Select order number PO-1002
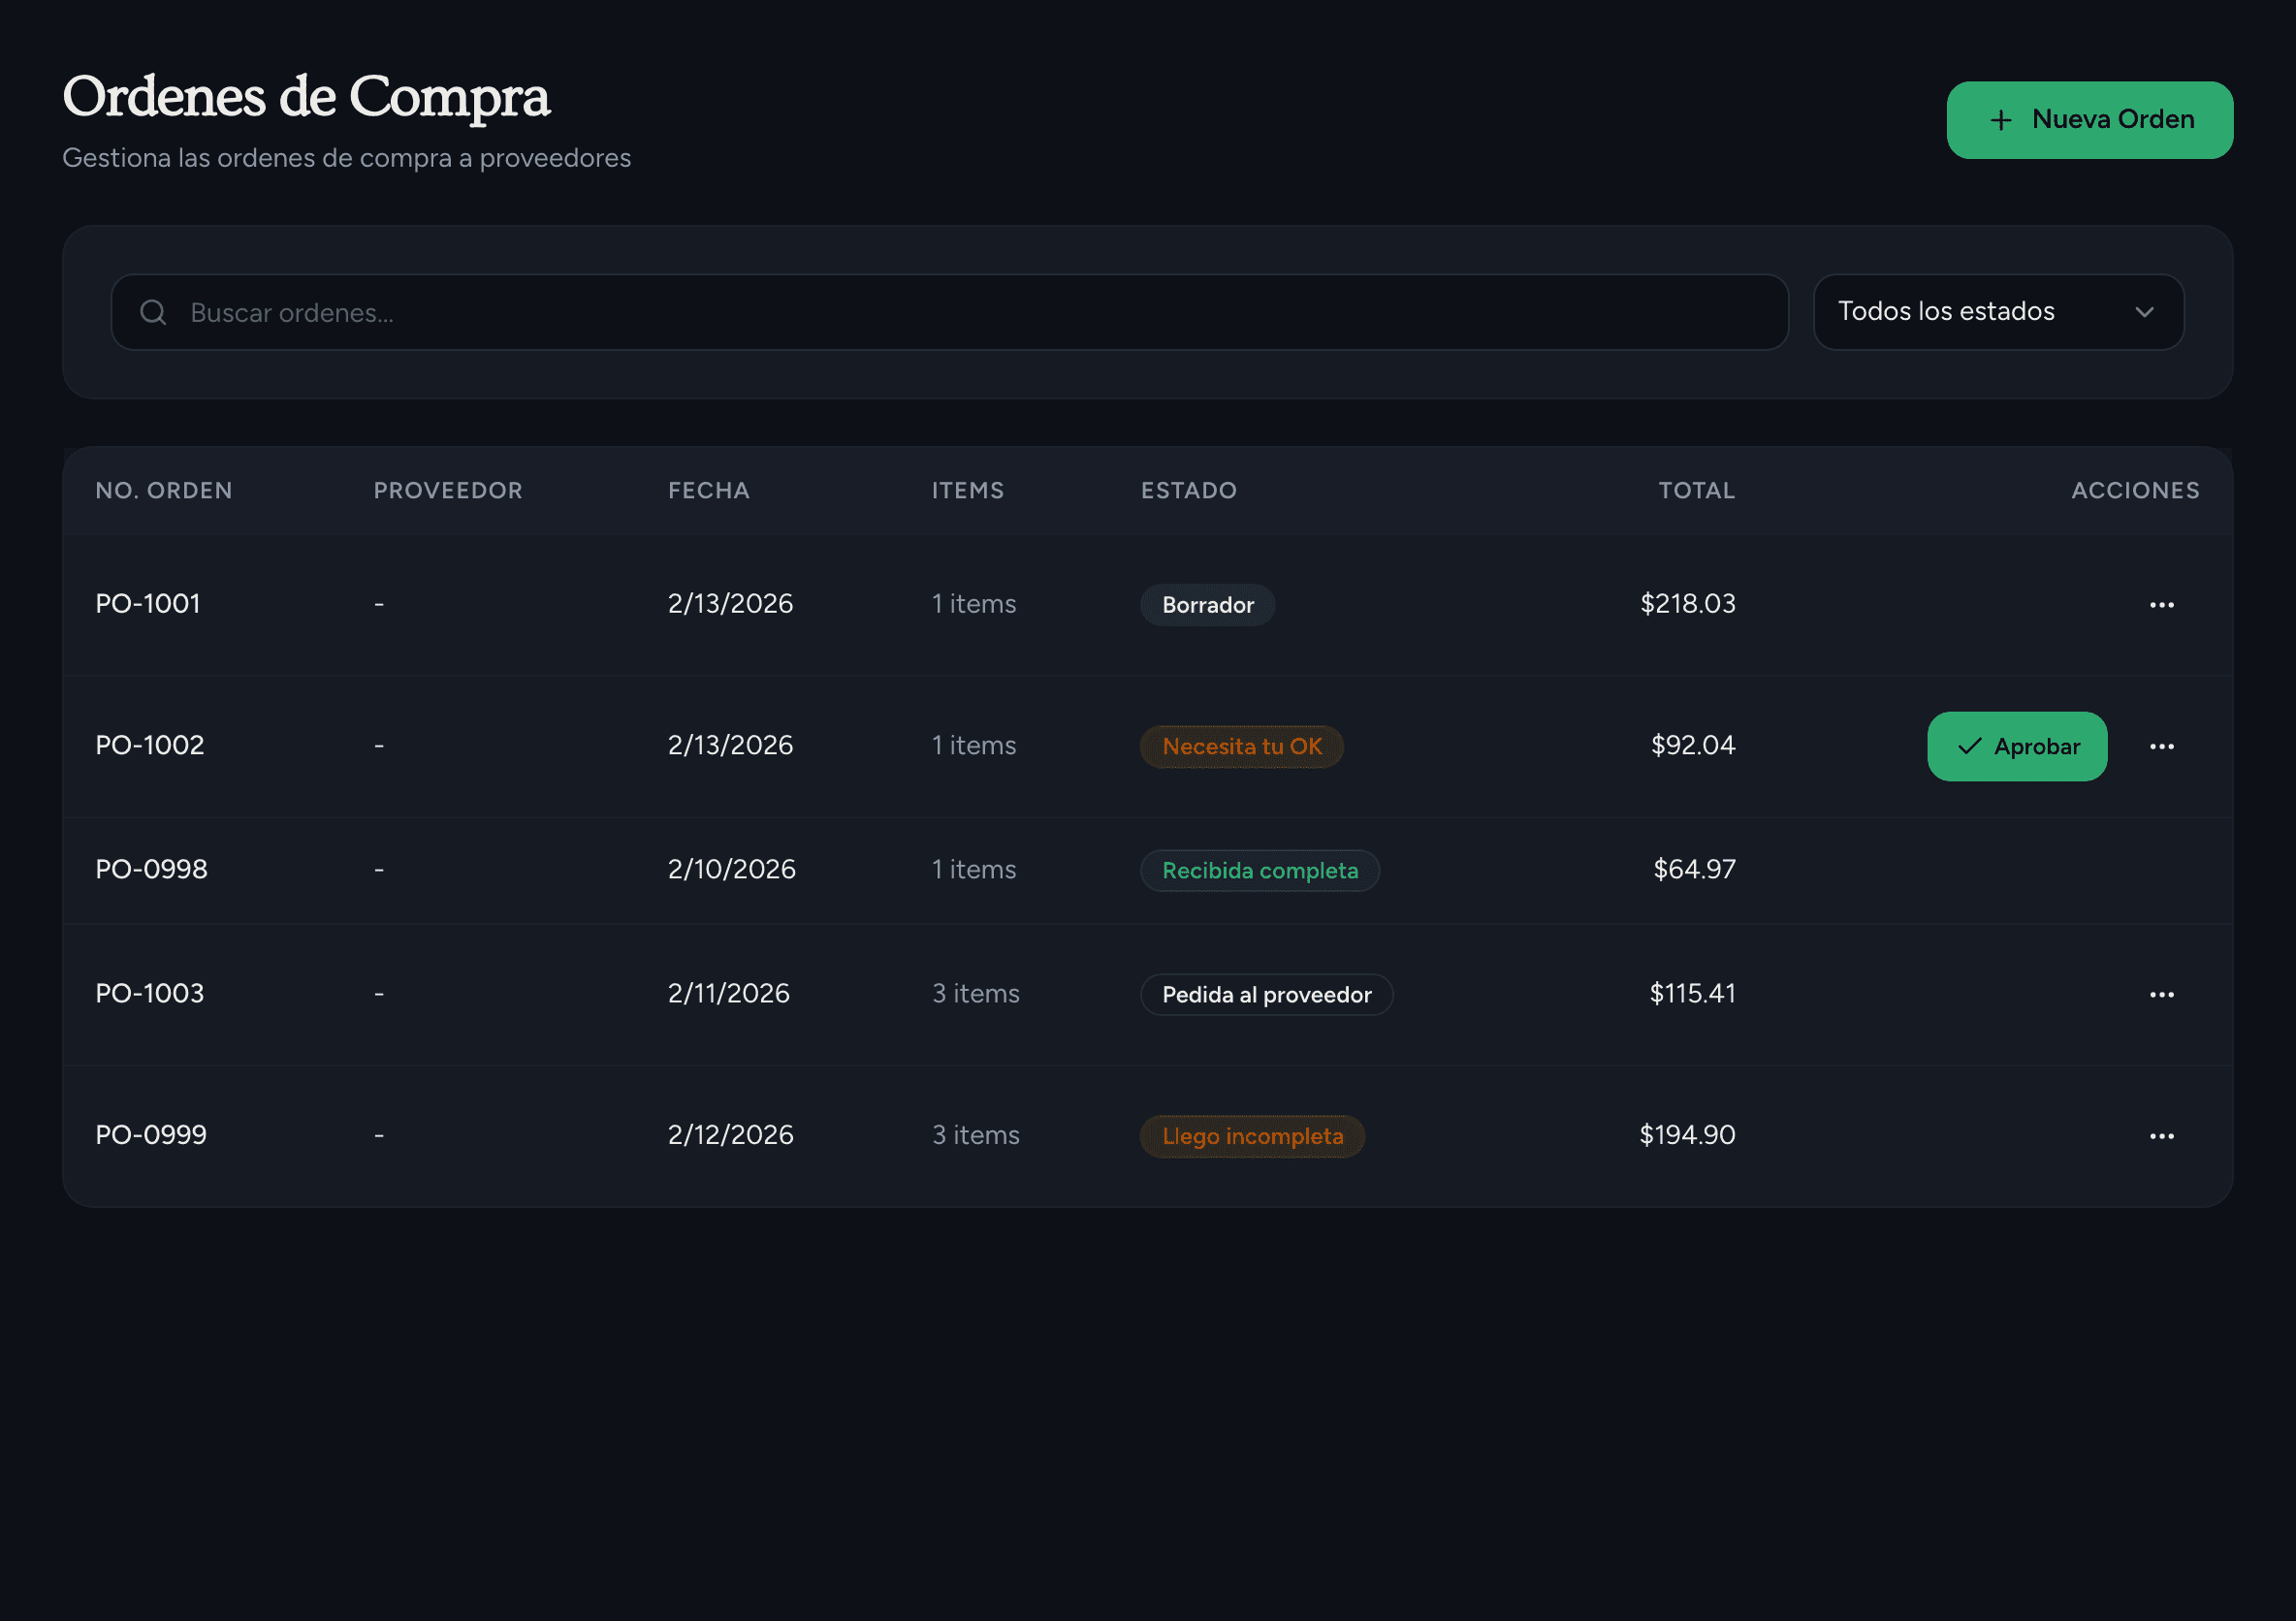2296x1621 pixels. point(150,746)
